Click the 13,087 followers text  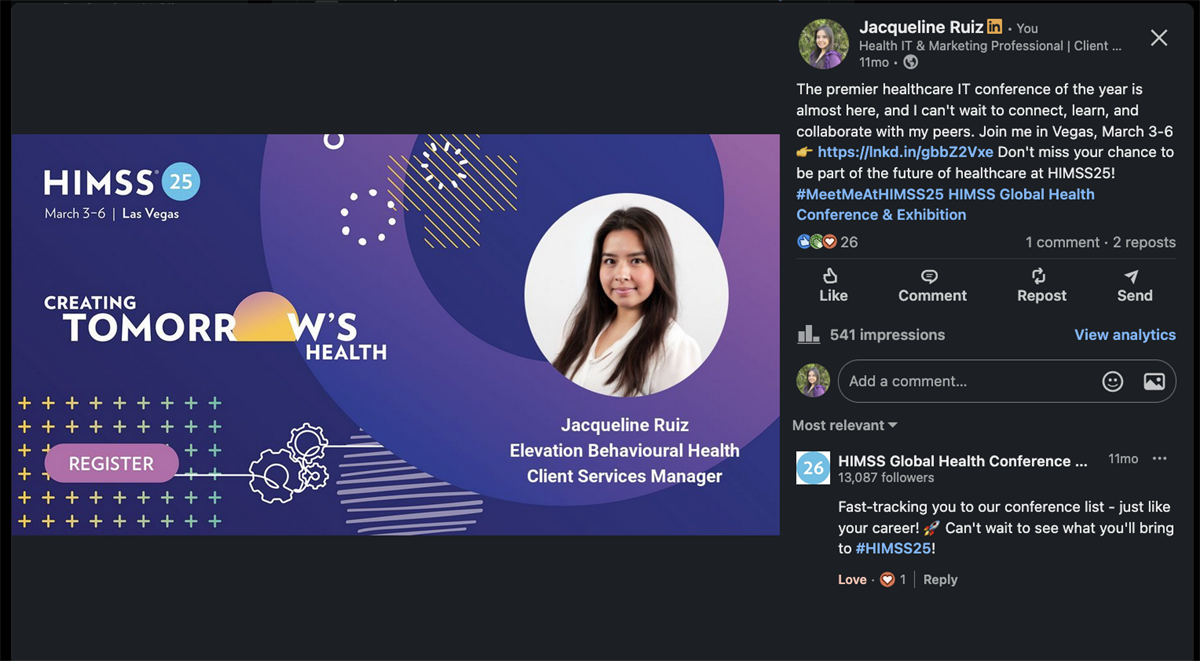[x=886, y=478]
